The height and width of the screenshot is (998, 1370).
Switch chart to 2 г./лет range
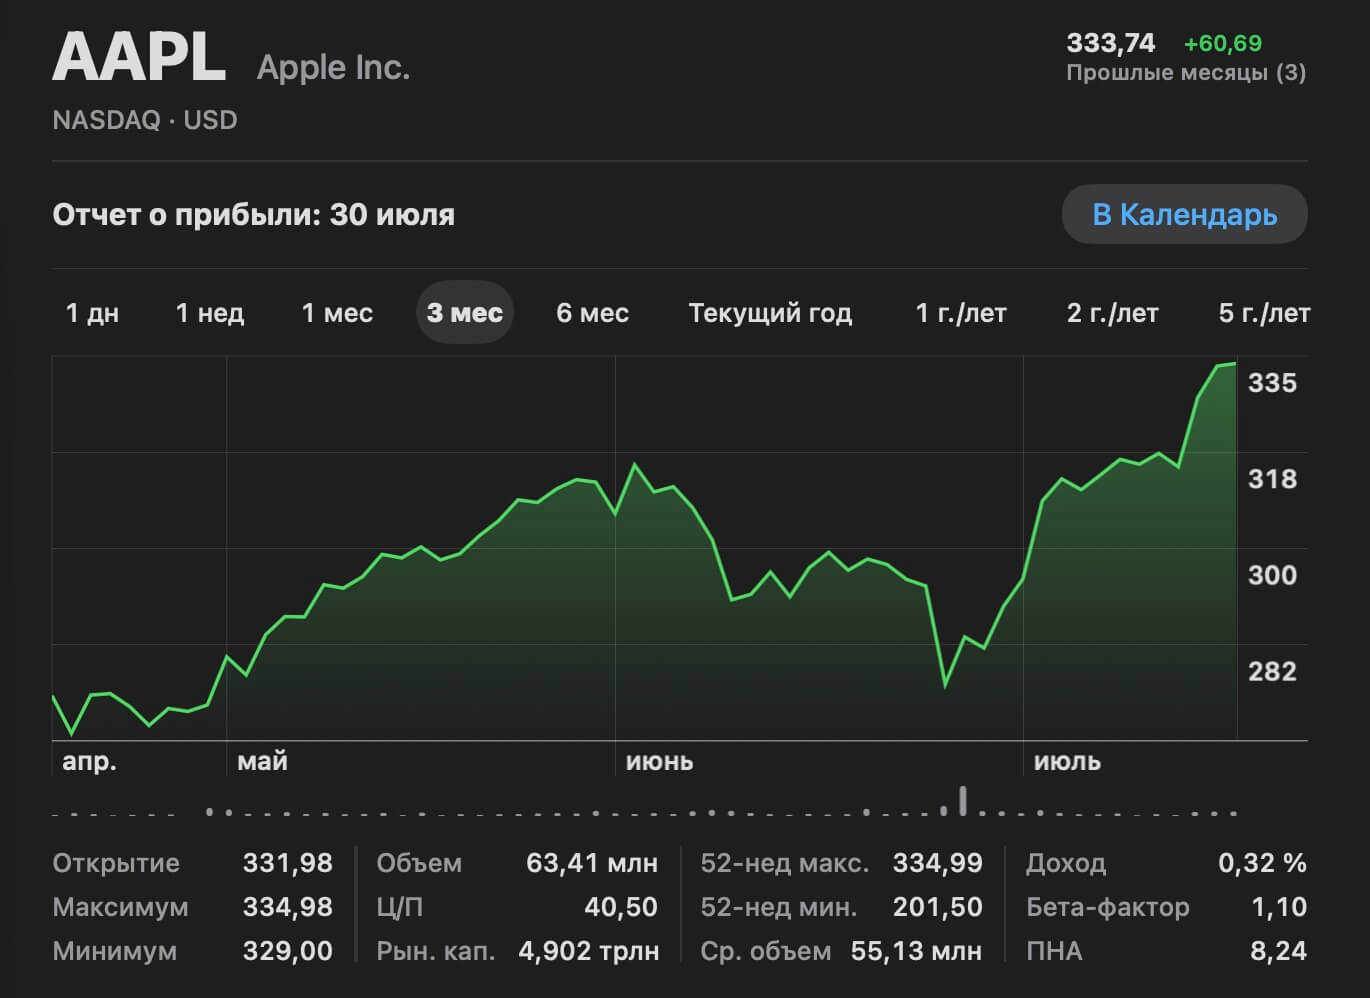click(1112, 313)
